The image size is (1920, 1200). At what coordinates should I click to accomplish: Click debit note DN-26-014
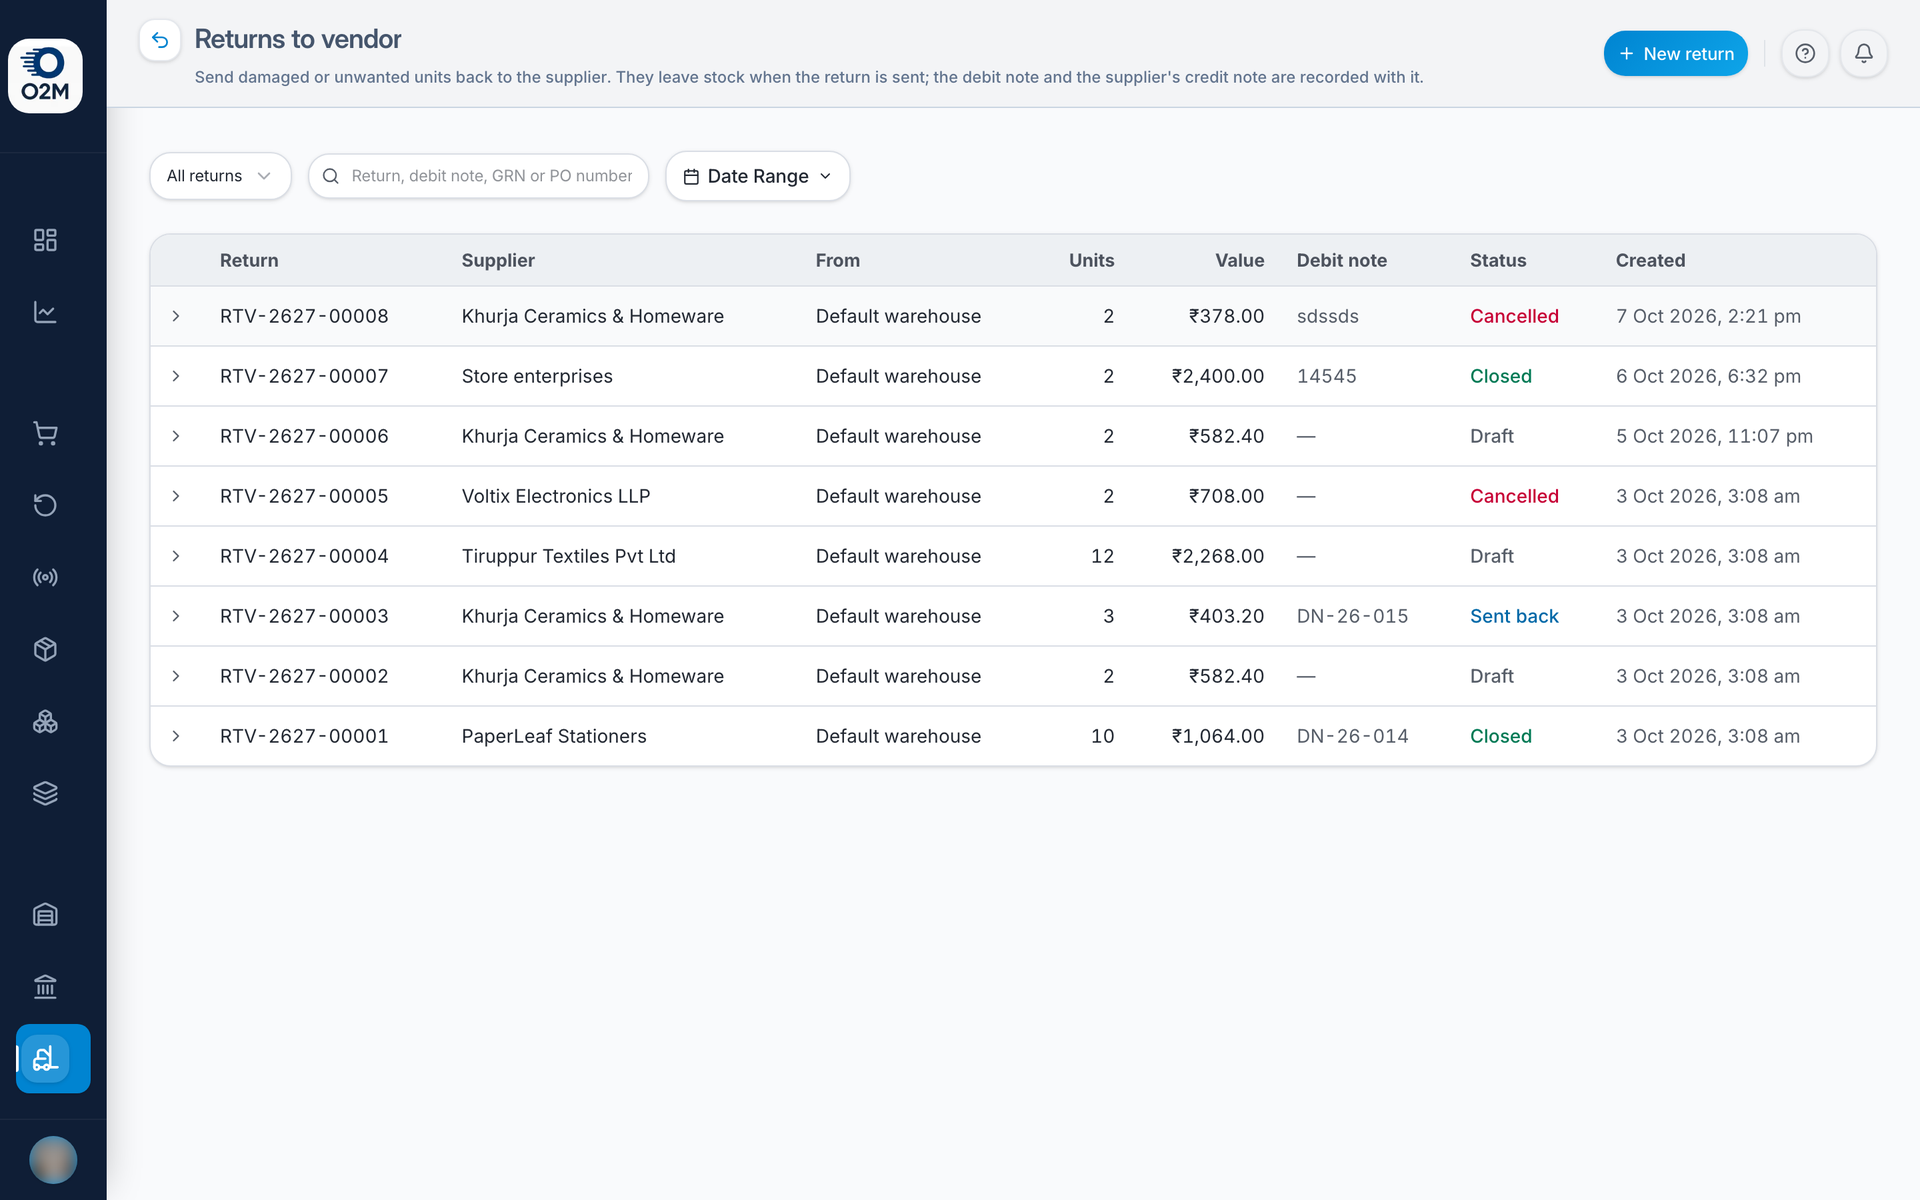click(1353, 736)
